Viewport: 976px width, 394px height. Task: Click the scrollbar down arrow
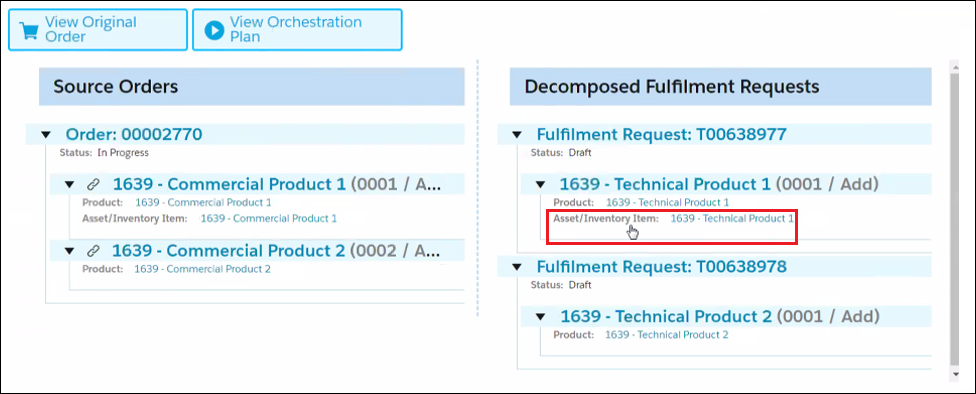coord(955,374)
